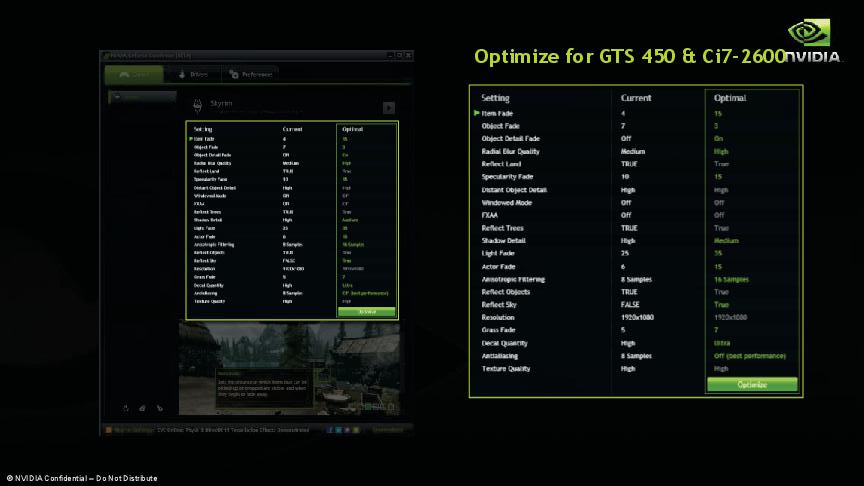Select the FXAA setting in the enlarged panel

(489, 215)
